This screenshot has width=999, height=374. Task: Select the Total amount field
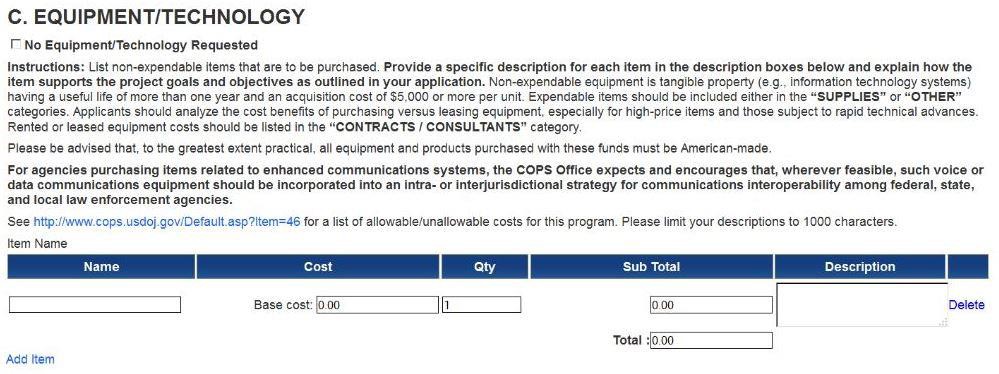(711, 340)
